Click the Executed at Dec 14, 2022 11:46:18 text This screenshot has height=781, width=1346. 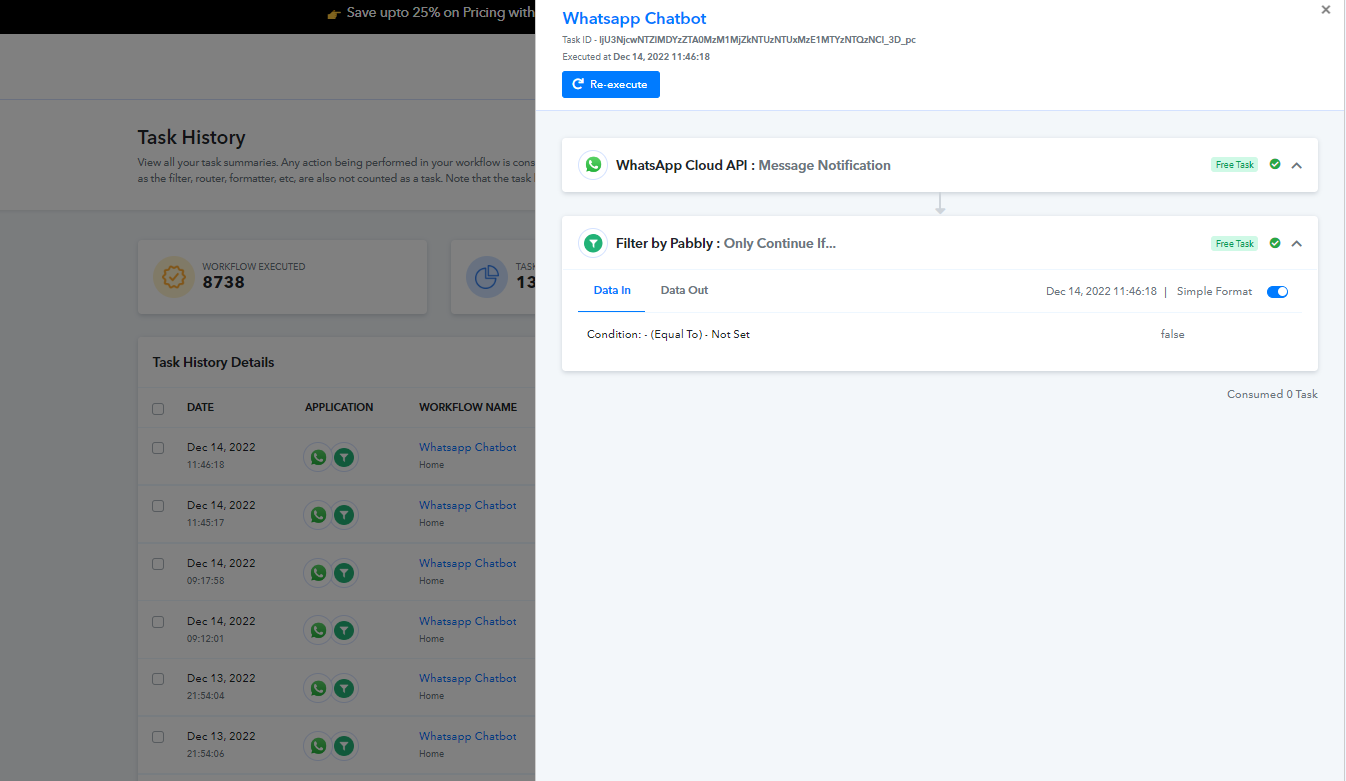coord(636,57)
